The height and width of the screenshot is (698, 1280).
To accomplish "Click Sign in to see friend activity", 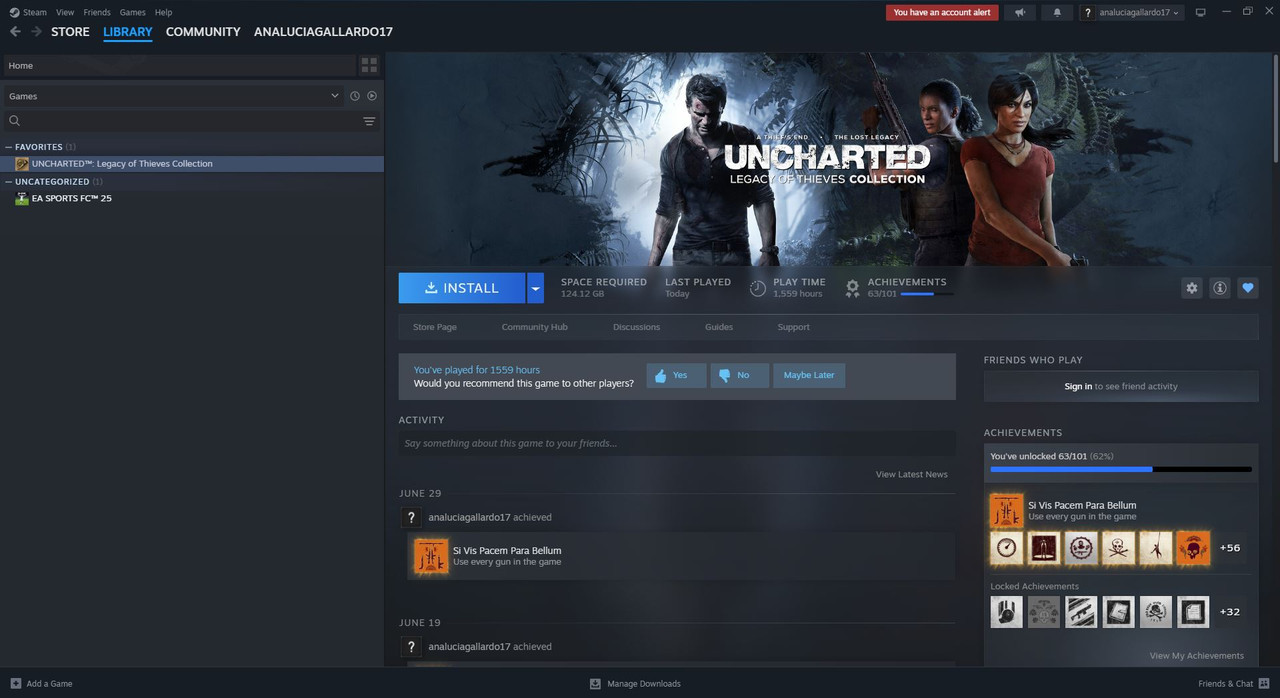I will pyautogui.click(x=1121, y=386).
